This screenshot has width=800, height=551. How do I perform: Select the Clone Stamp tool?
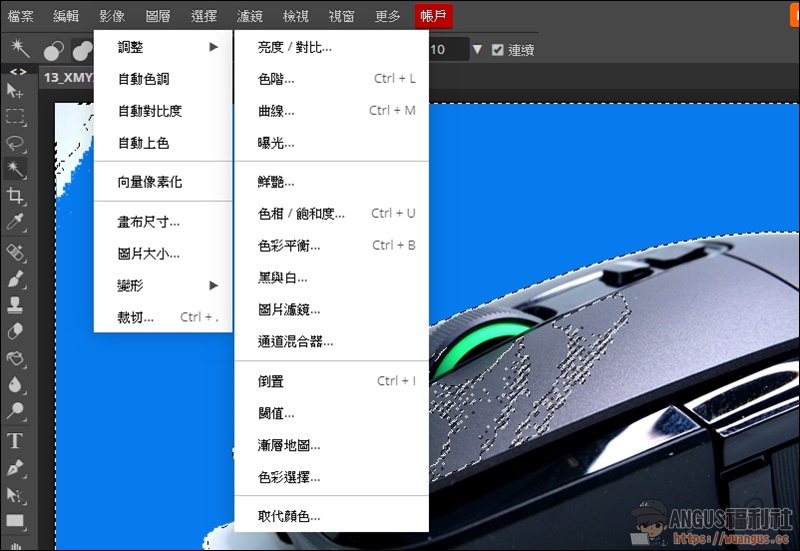(15, 305)
